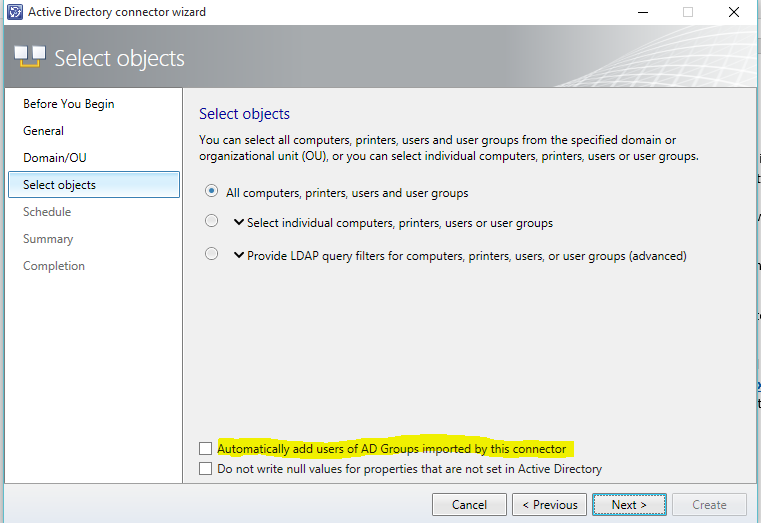Click the Active Directory connector wizard title
This screenshot has height=523, width=761.
click(117, 12)
